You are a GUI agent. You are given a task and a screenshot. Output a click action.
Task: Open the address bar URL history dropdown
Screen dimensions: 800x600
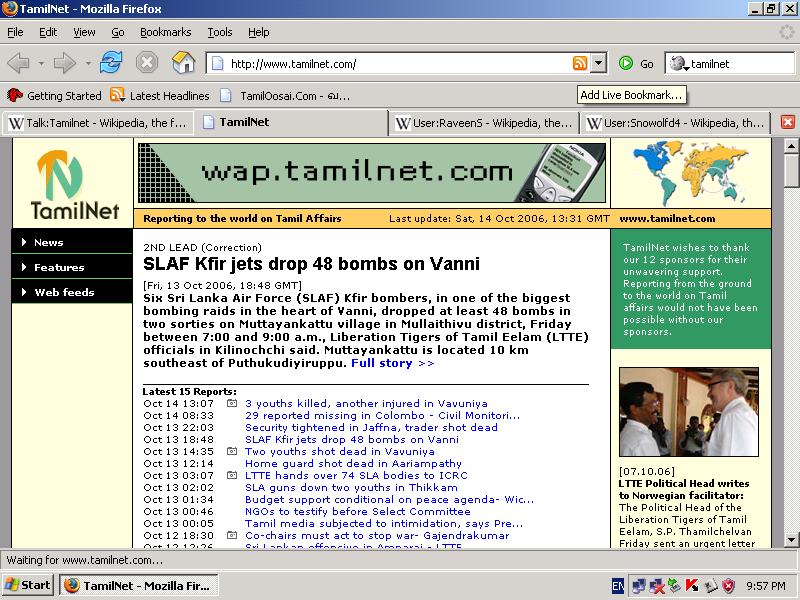tap(598, 63)
